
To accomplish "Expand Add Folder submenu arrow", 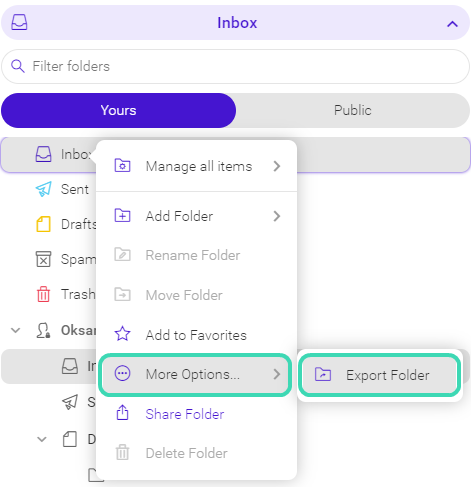I will click(277, 216).
